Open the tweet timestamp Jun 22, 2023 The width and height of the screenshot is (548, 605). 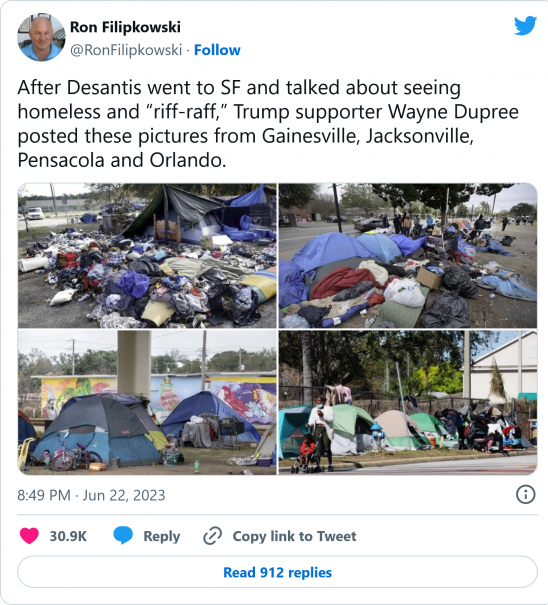click(91, 495)
